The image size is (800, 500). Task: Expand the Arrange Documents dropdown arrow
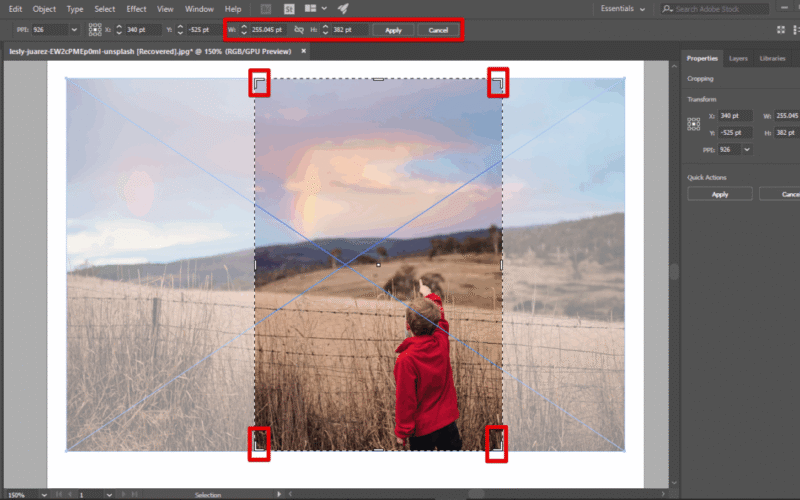tap(324, 9)
